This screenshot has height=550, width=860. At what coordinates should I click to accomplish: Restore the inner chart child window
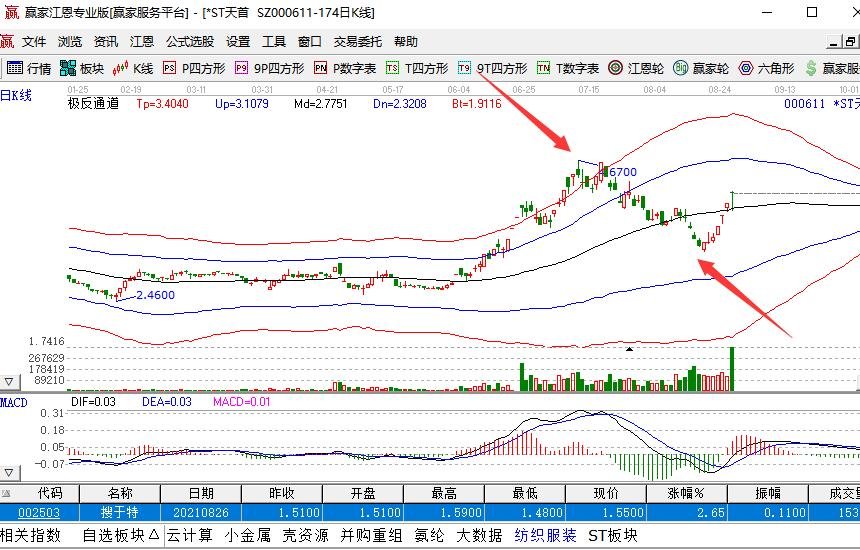(850, 42)
